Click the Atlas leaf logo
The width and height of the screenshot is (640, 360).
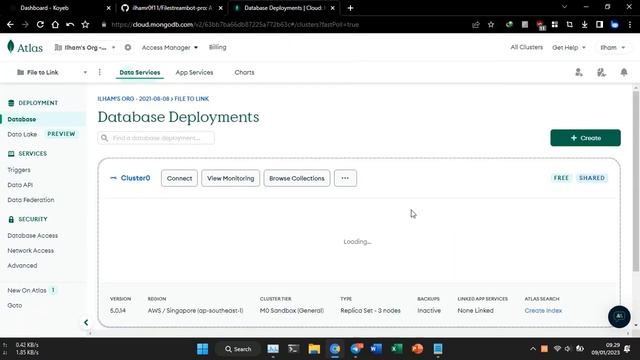(11, 47)
